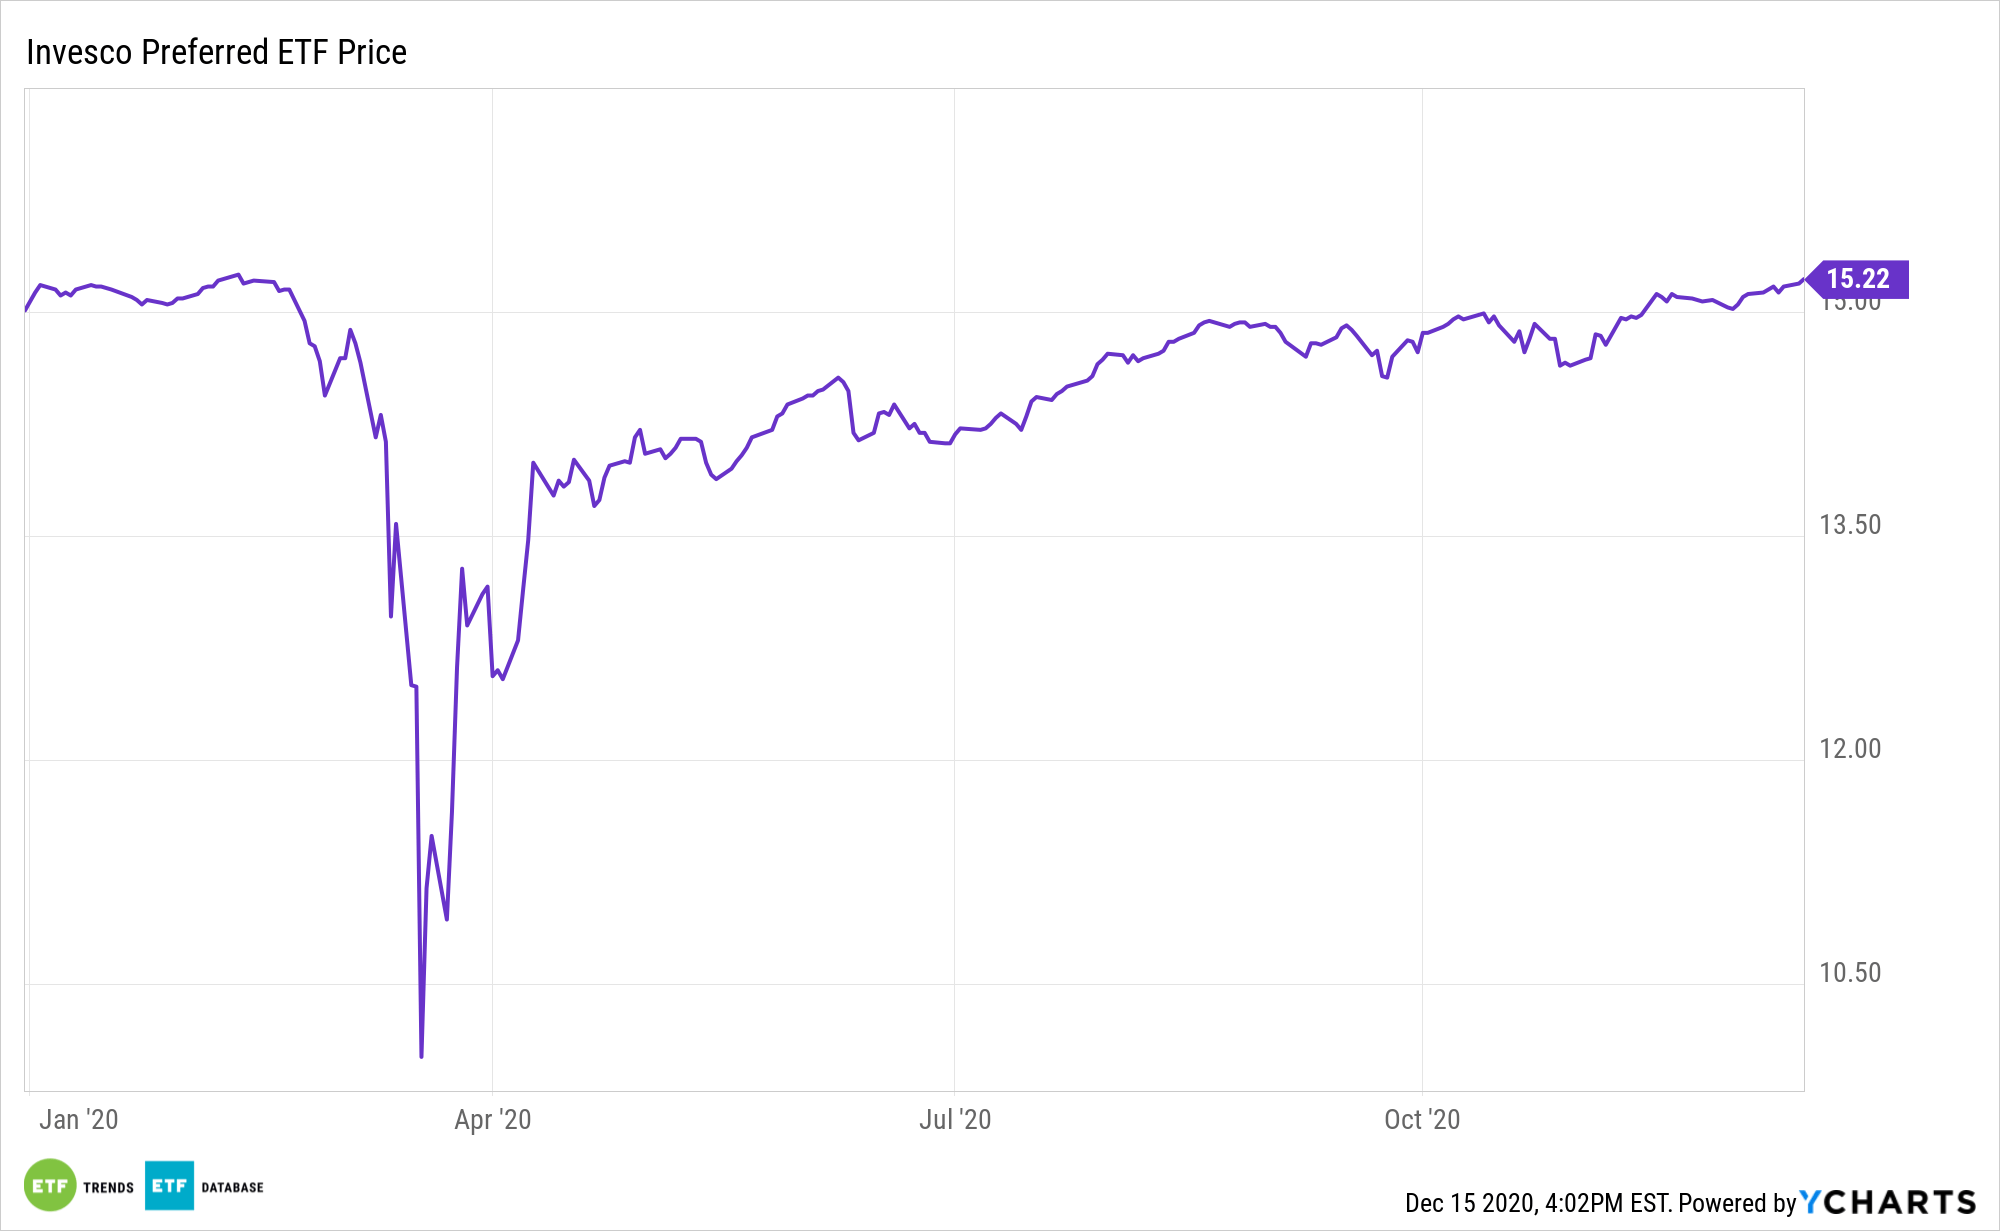This screenshot has width=2000, height=1231.
Task: Click the Jan '20 axis label
Action: [x=78, y=1119]
